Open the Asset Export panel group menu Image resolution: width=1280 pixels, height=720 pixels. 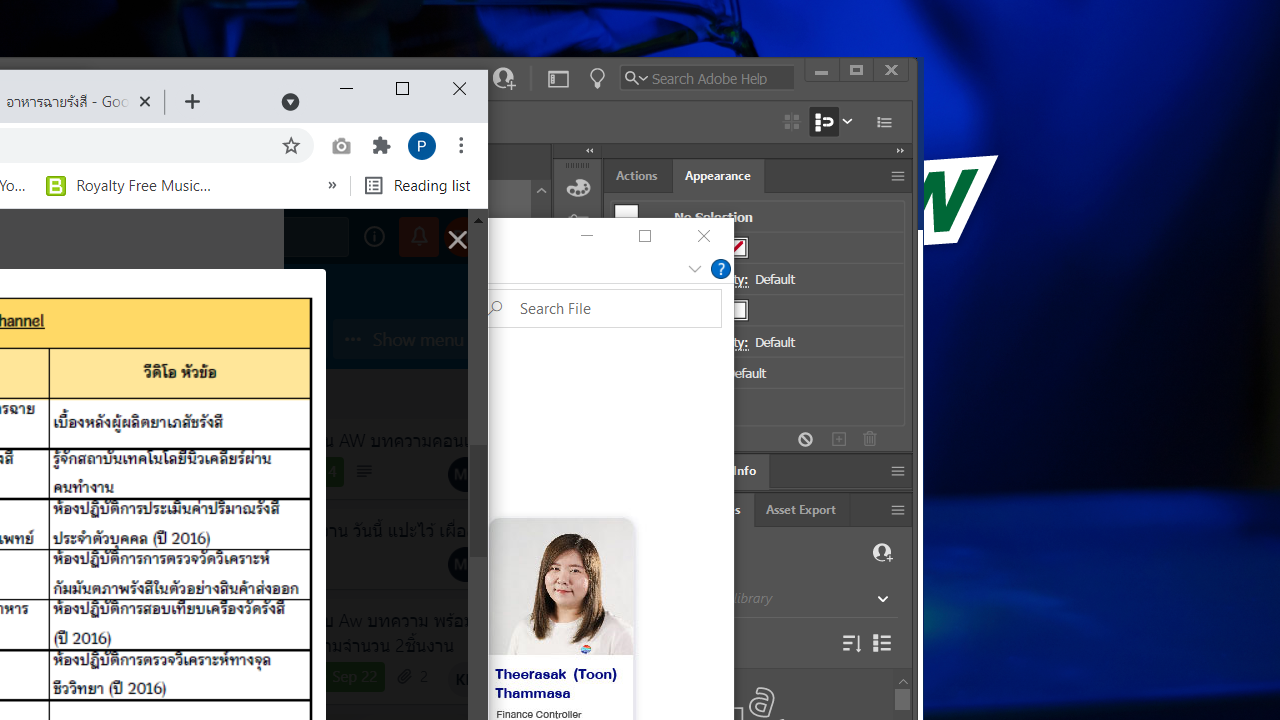[897, 510]
